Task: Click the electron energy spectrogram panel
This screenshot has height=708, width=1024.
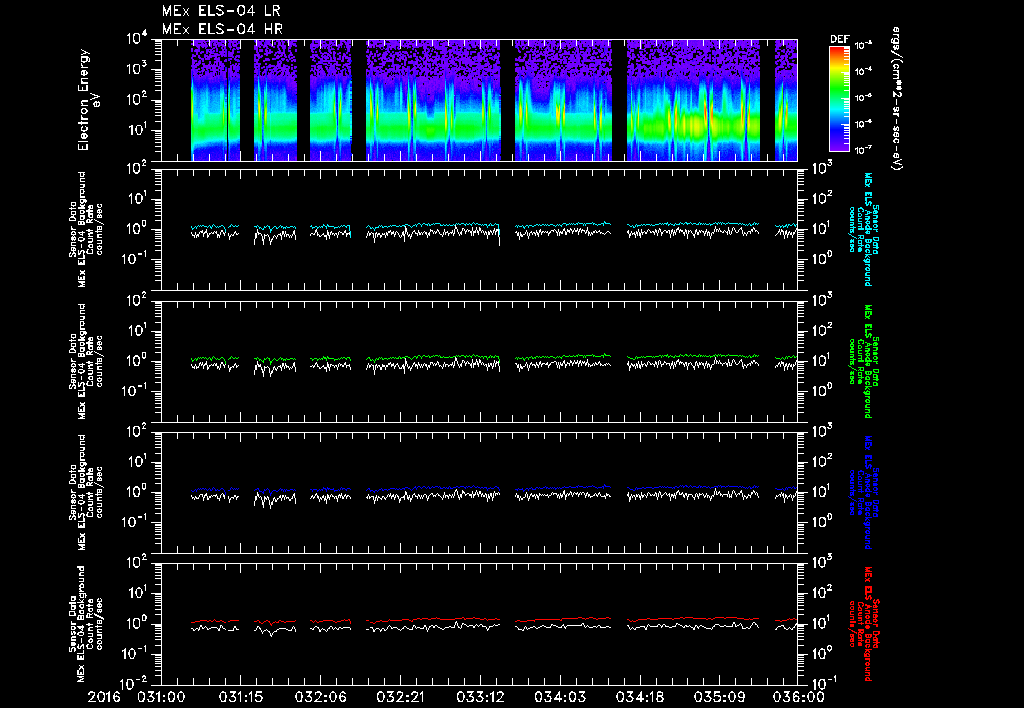Action: click(479, 100)
